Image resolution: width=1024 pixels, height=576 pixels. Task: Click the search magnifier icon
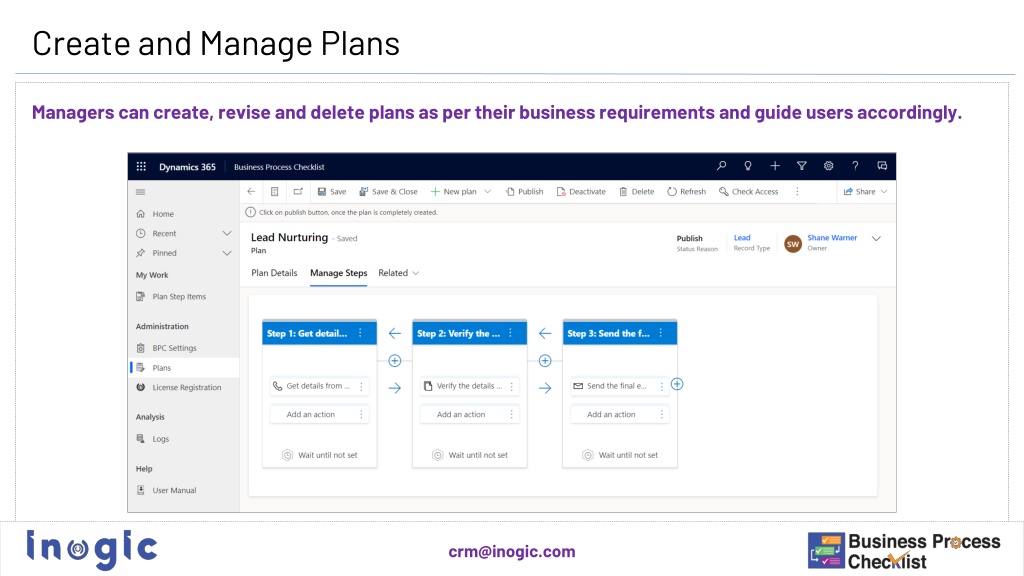pyautogui.click(x=721, y=166)
